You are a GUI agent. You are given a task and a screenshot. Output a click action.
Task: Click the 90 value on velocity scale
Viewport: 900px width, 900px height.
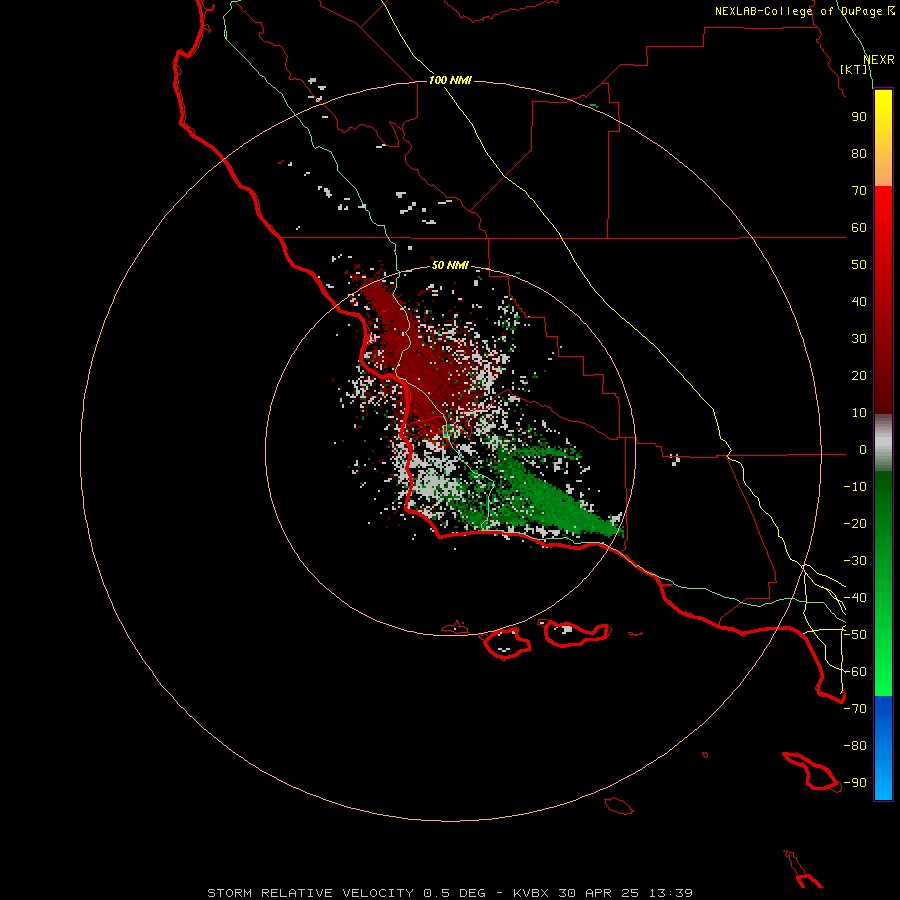pos(859,117)
